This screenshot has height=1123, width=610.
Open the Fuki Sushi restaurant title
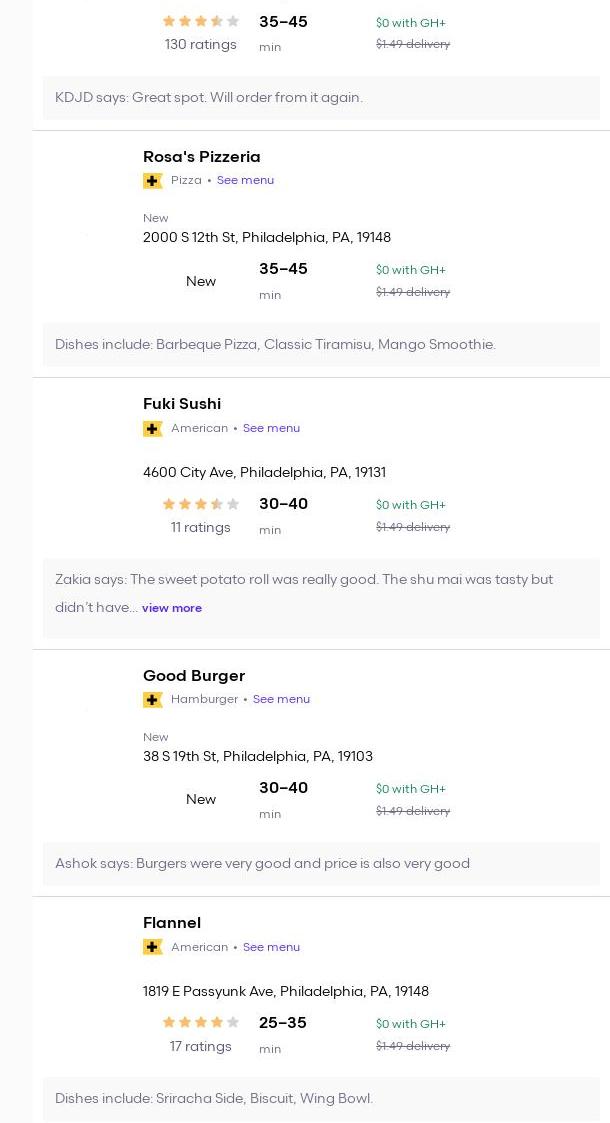click(x=182, y=404)
